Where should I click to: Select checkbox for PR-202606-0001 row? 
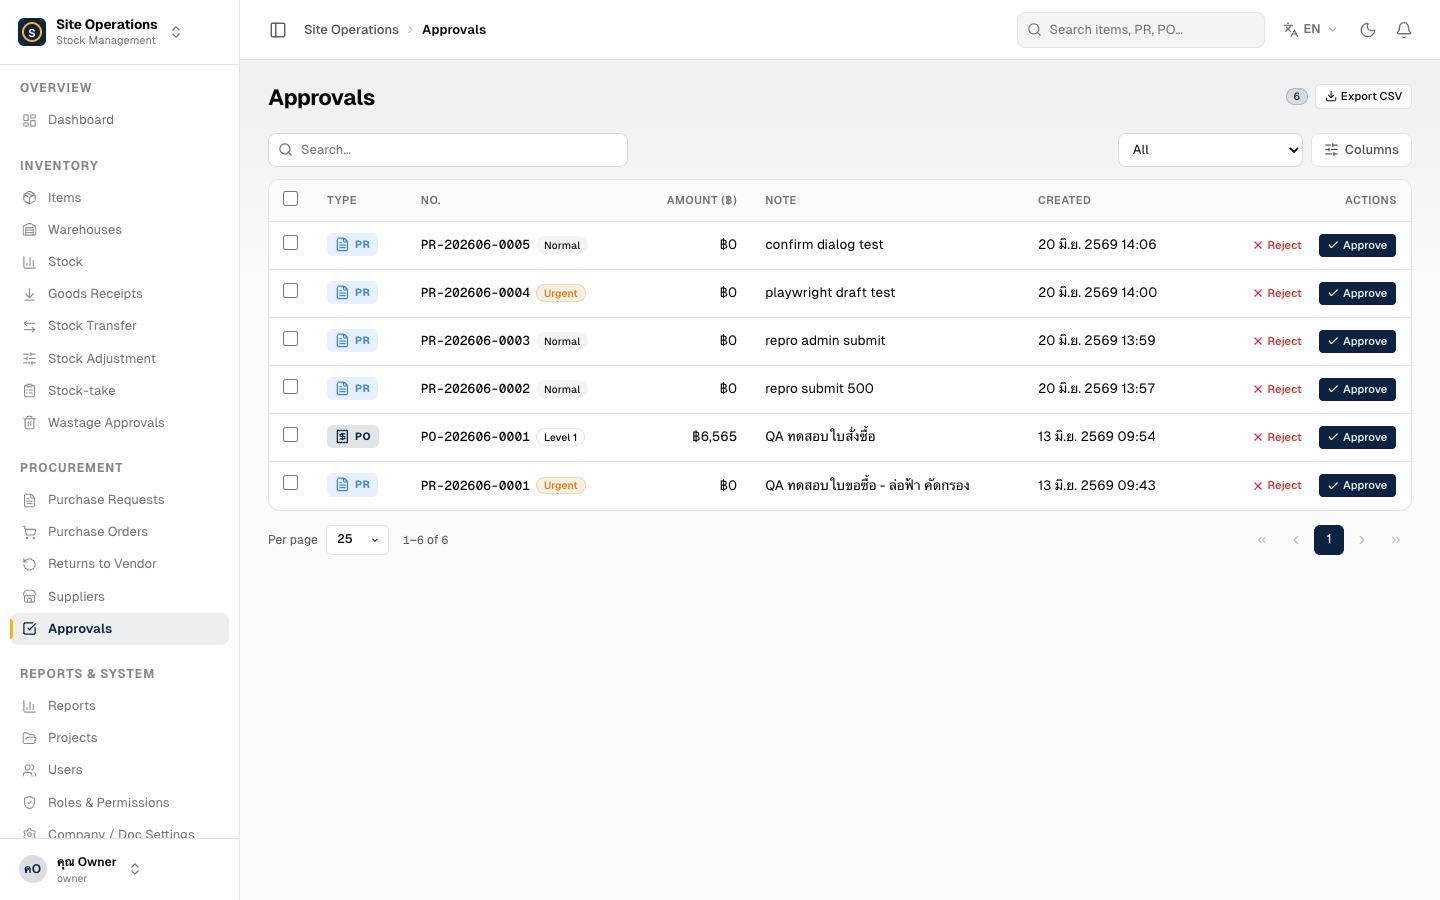(x=291, y=483)
